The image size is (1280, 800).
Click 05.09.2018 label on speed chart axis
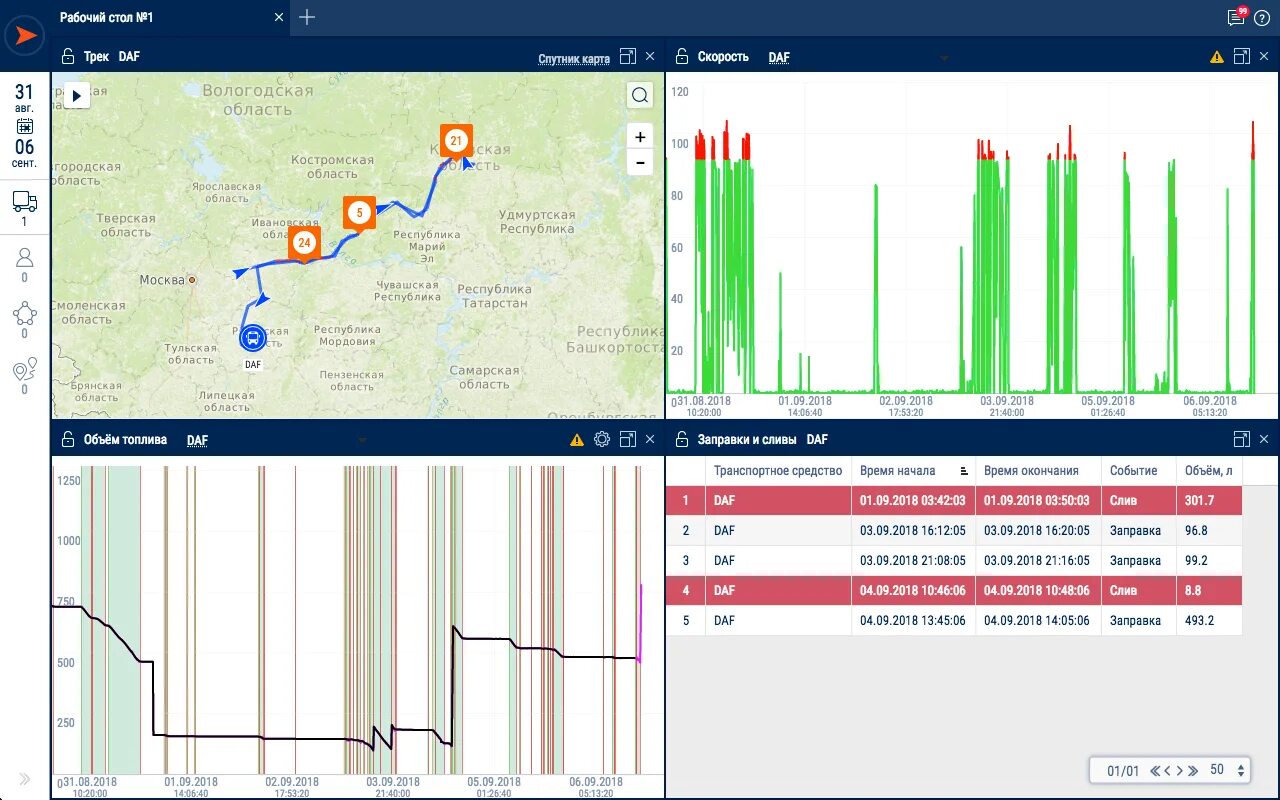click(1110, 401)
